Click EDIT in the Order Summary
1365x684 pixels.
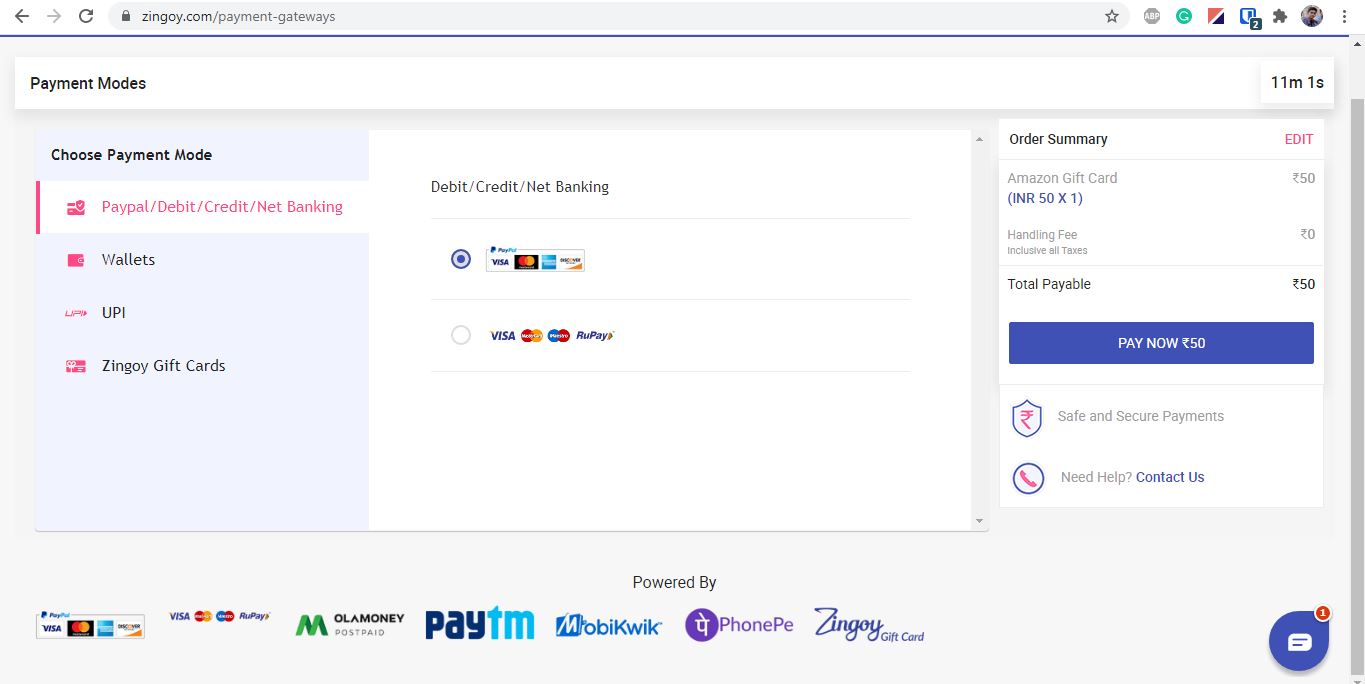coord(1299,139)
